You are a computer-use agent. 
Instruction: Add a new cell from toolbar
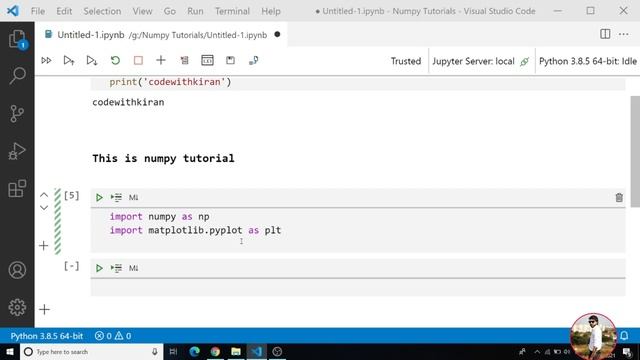click(x=161, y=61)
